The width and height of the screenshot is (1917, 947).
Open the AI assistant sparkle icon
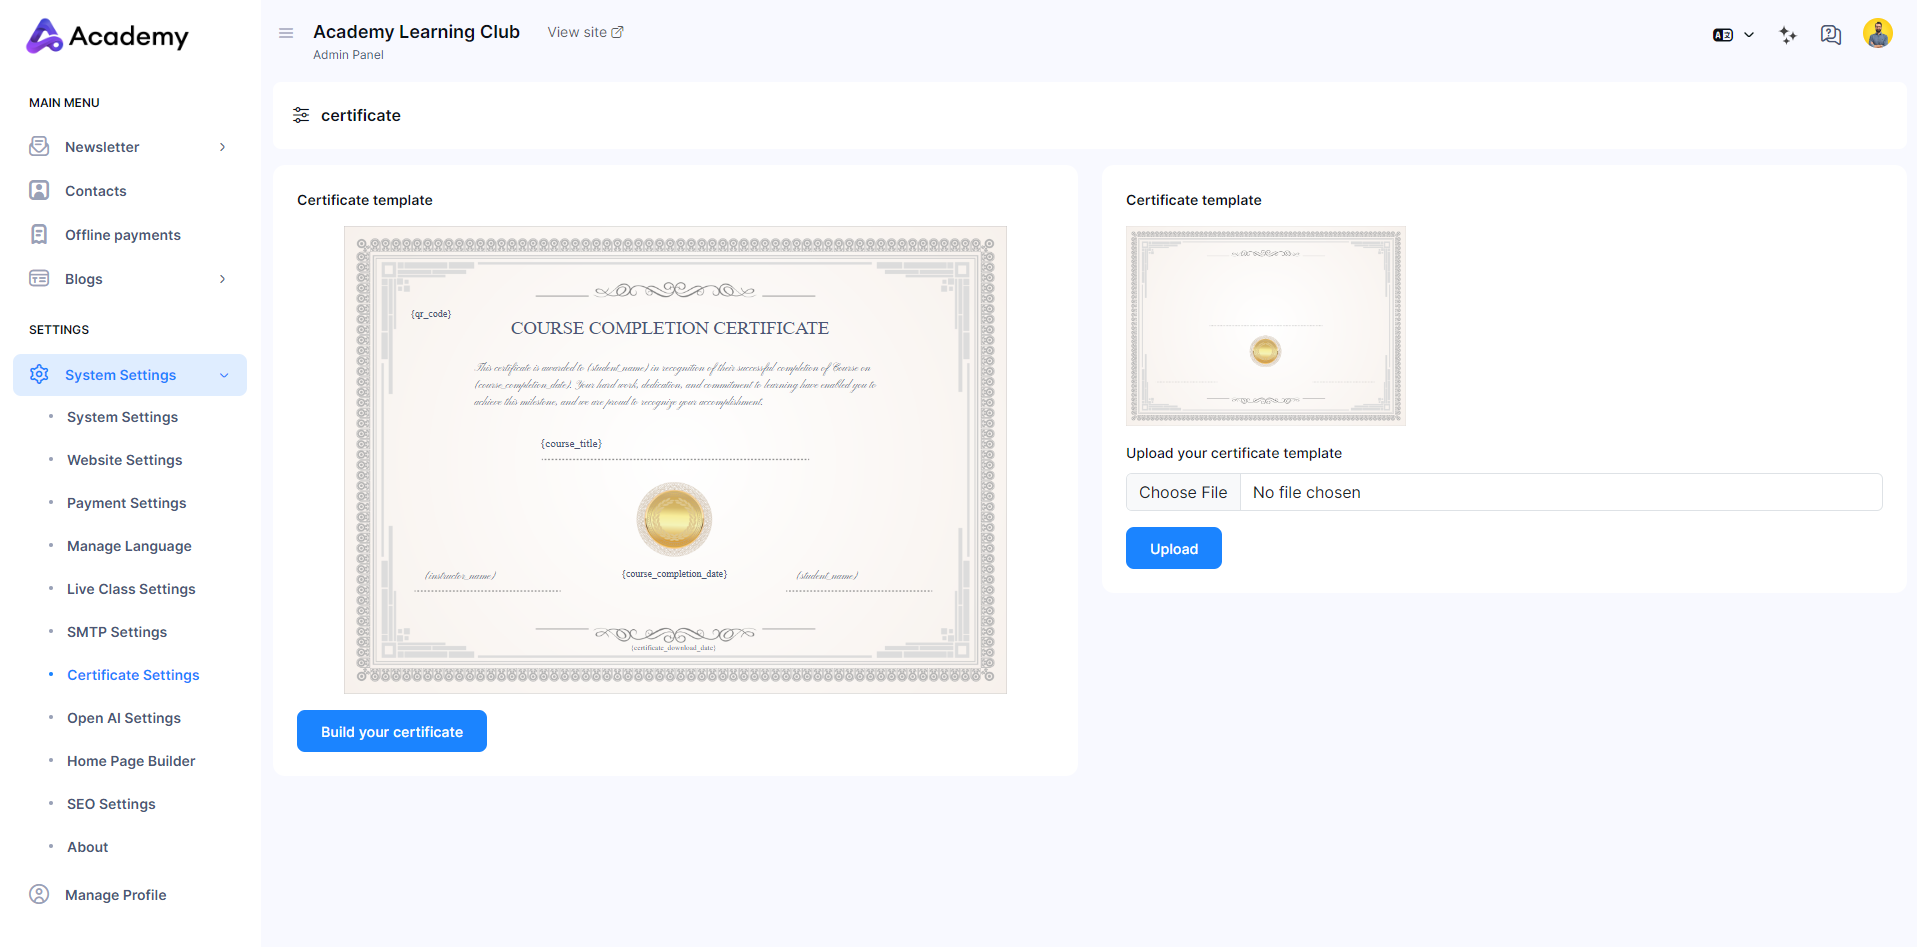click(1788, 35)
